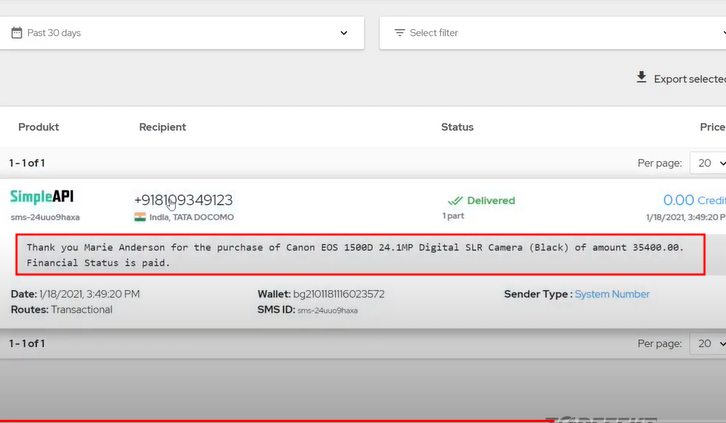The height and width of the screenshot is (423, 726).
Task: Open the top Per page 20 dropdown
Action: (x=708, y=163)
